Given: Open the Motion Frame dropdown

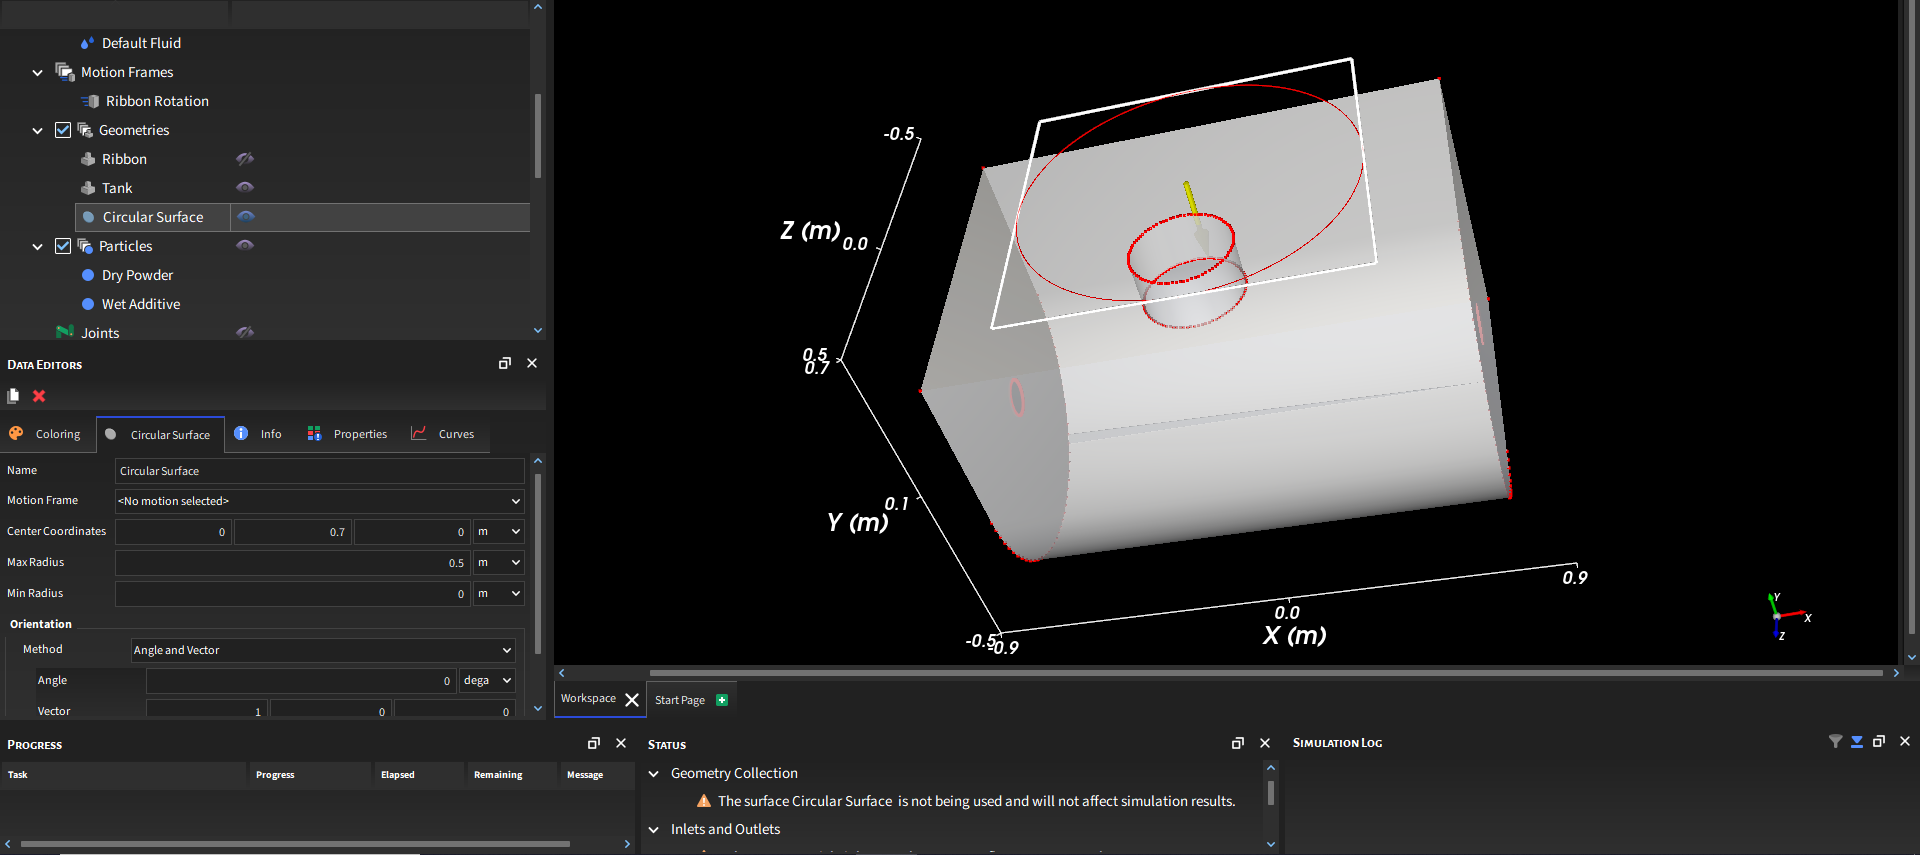Looking at the screenshot, I should tap(320, 501).
